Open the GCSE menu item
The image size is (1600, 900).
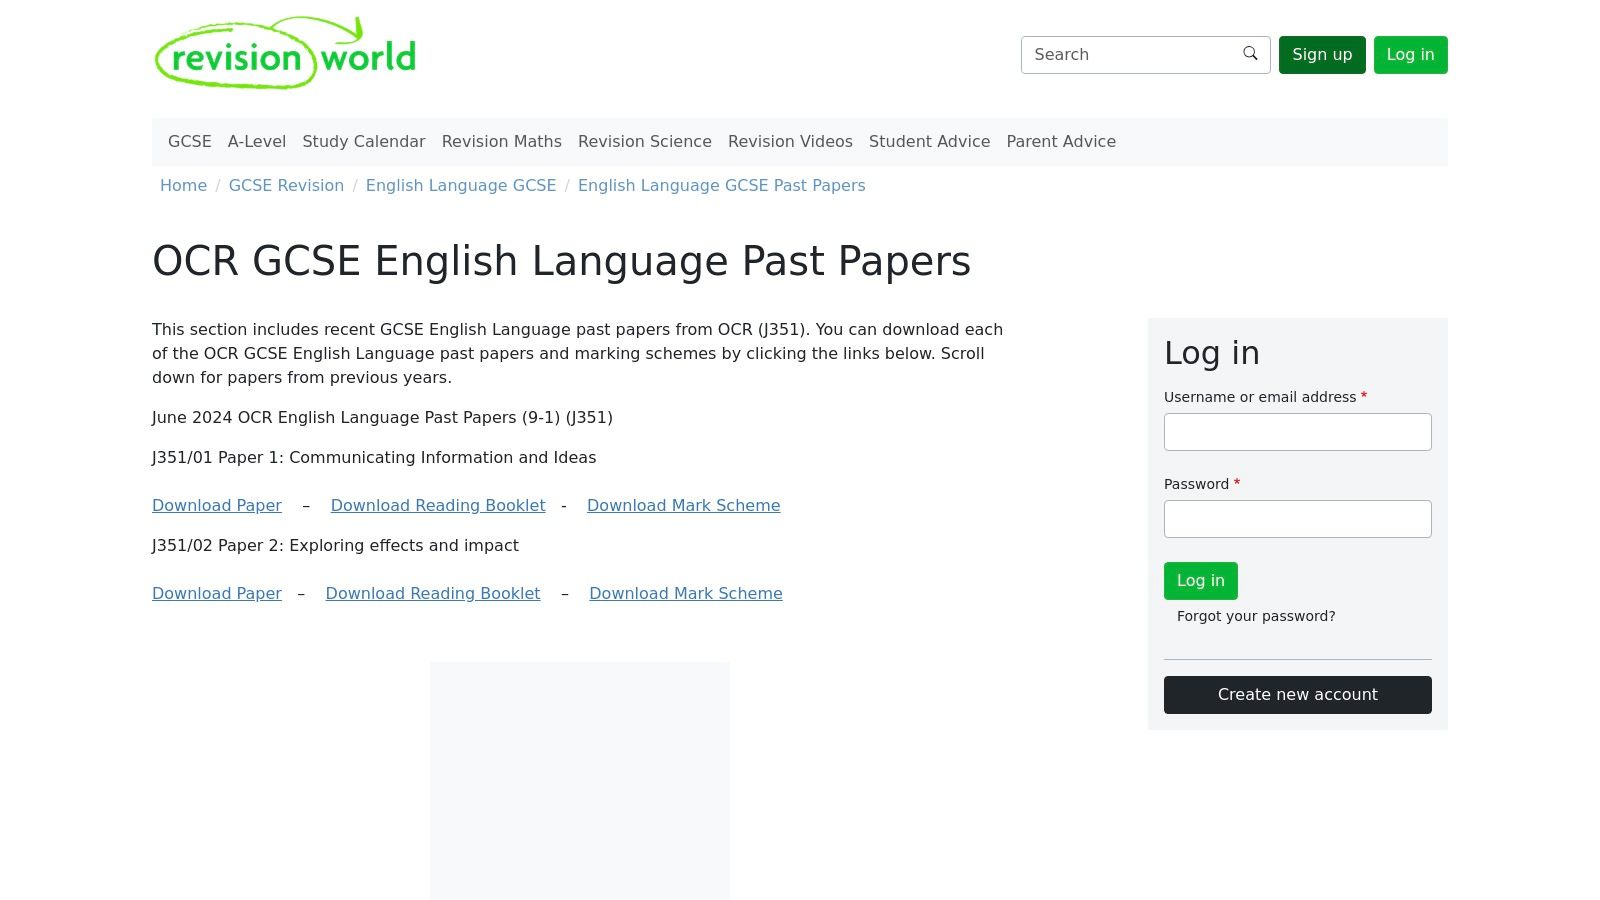pos(190,142)
